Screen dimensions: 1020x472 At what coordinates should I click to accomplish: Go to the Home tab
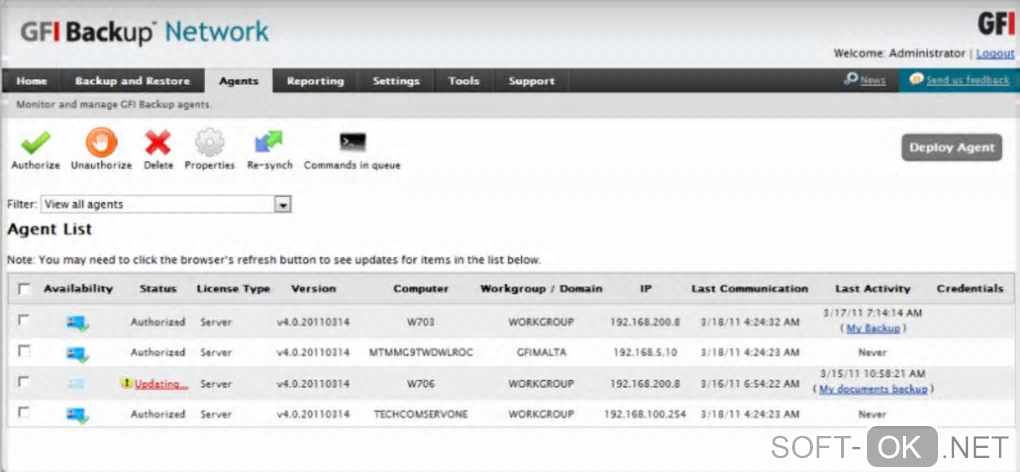32,81
